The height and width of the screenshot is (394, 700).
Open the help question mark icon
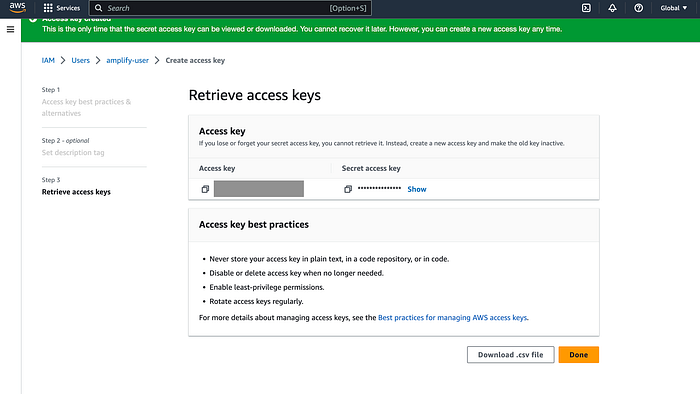(x=638, y=8)
